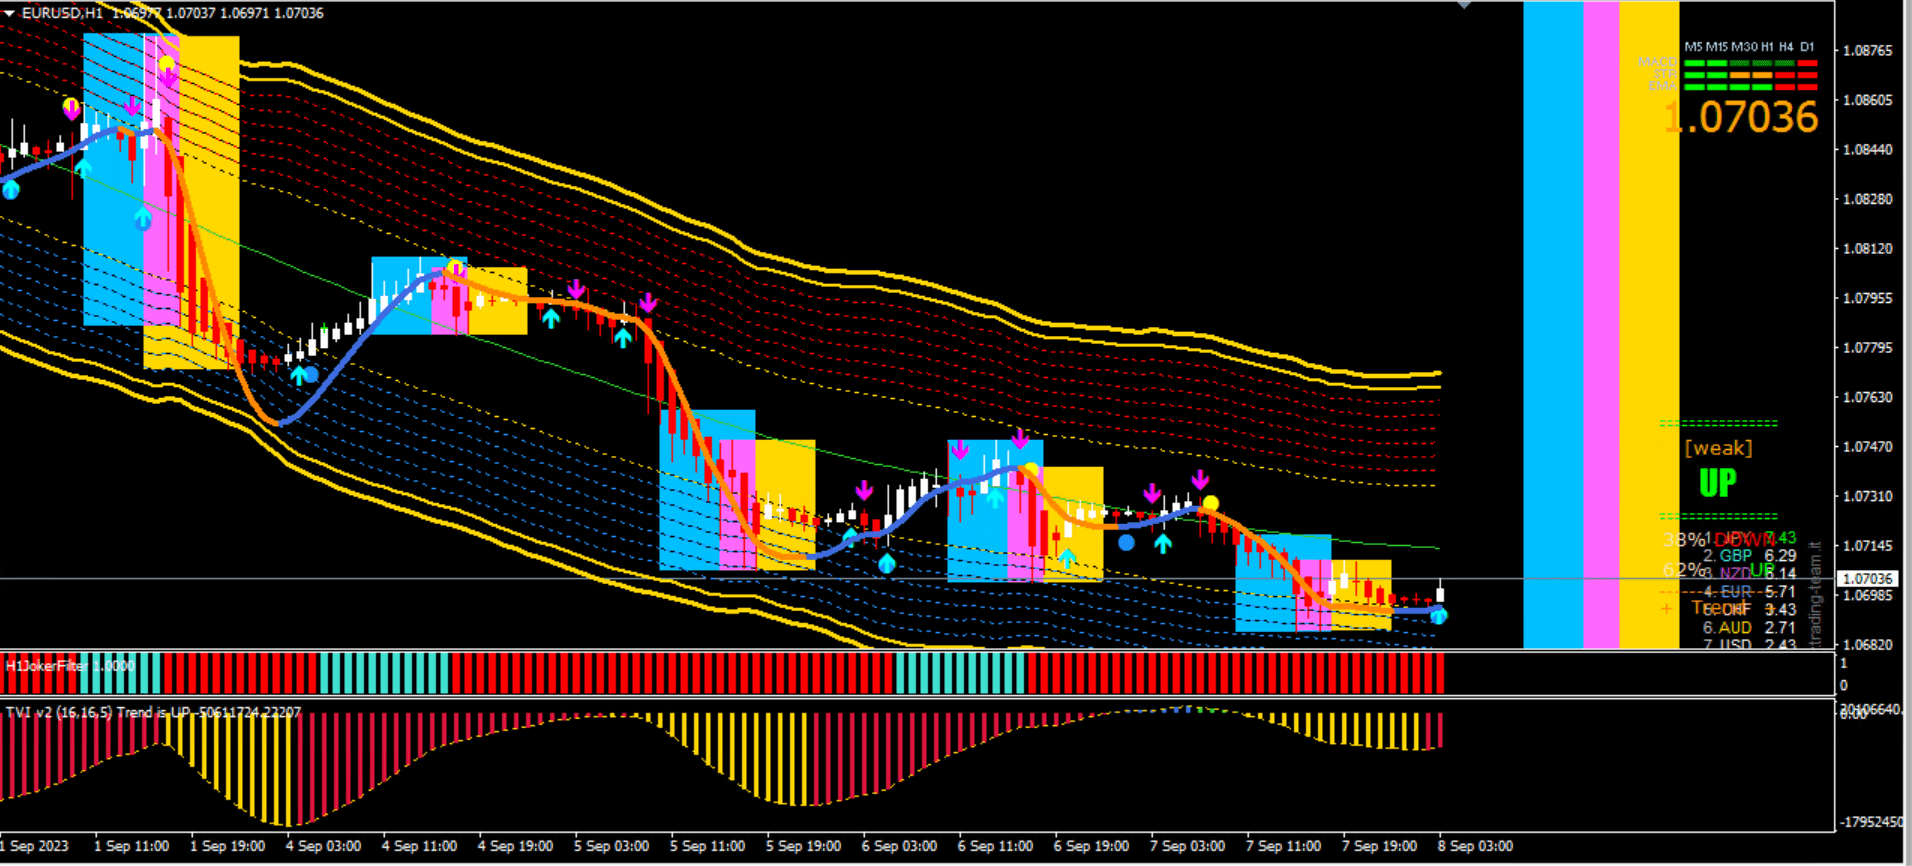Select the M5 column header in the dashboard
The height and width of the screenshot is (866, 1912).
pyautogui.click(x=1693, y=47)
